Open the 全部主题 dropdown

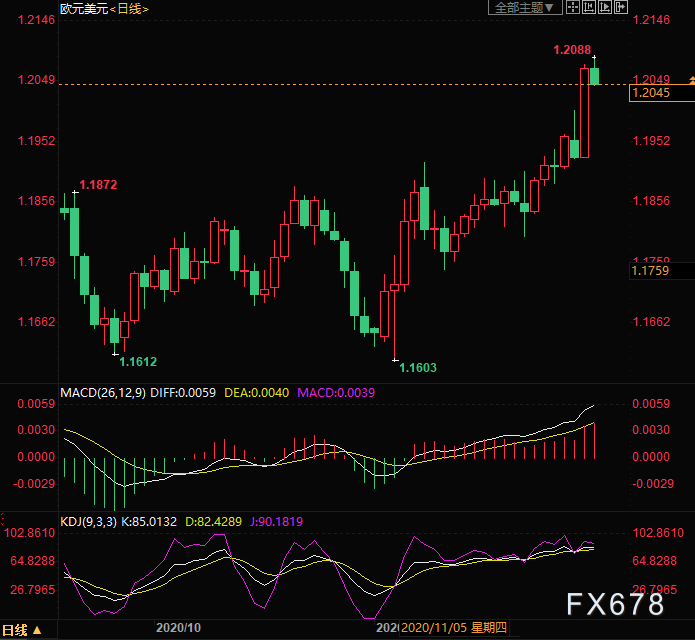pos(522,8)
